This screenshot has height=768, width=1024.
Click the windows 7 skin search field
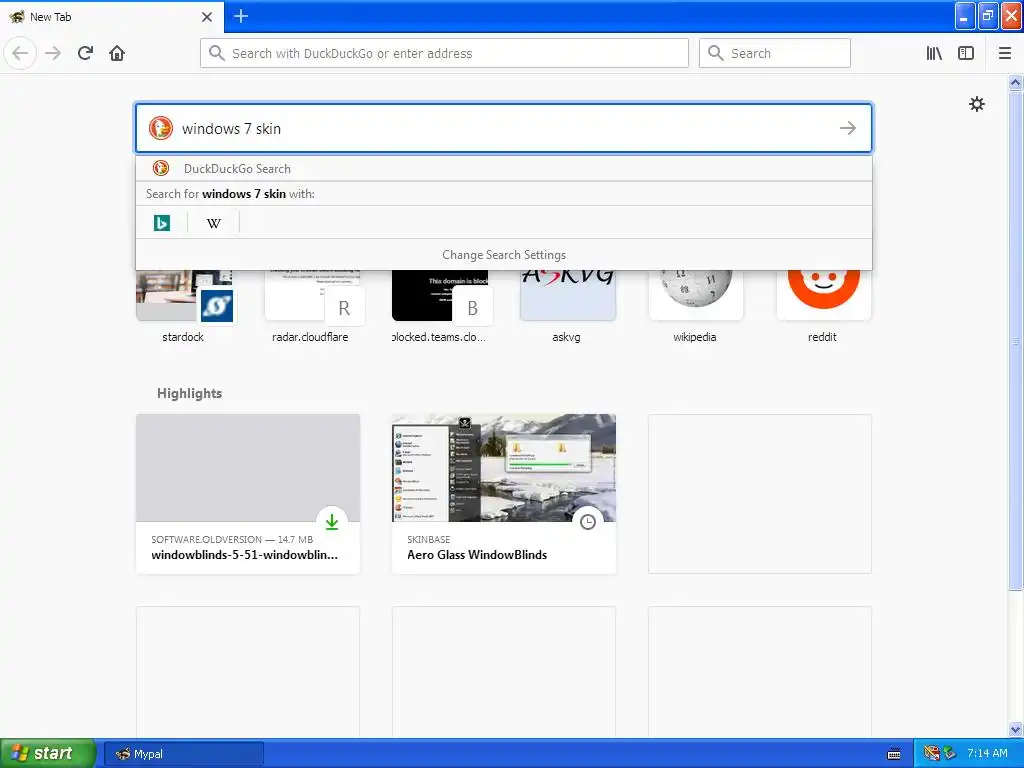[506, 128]
